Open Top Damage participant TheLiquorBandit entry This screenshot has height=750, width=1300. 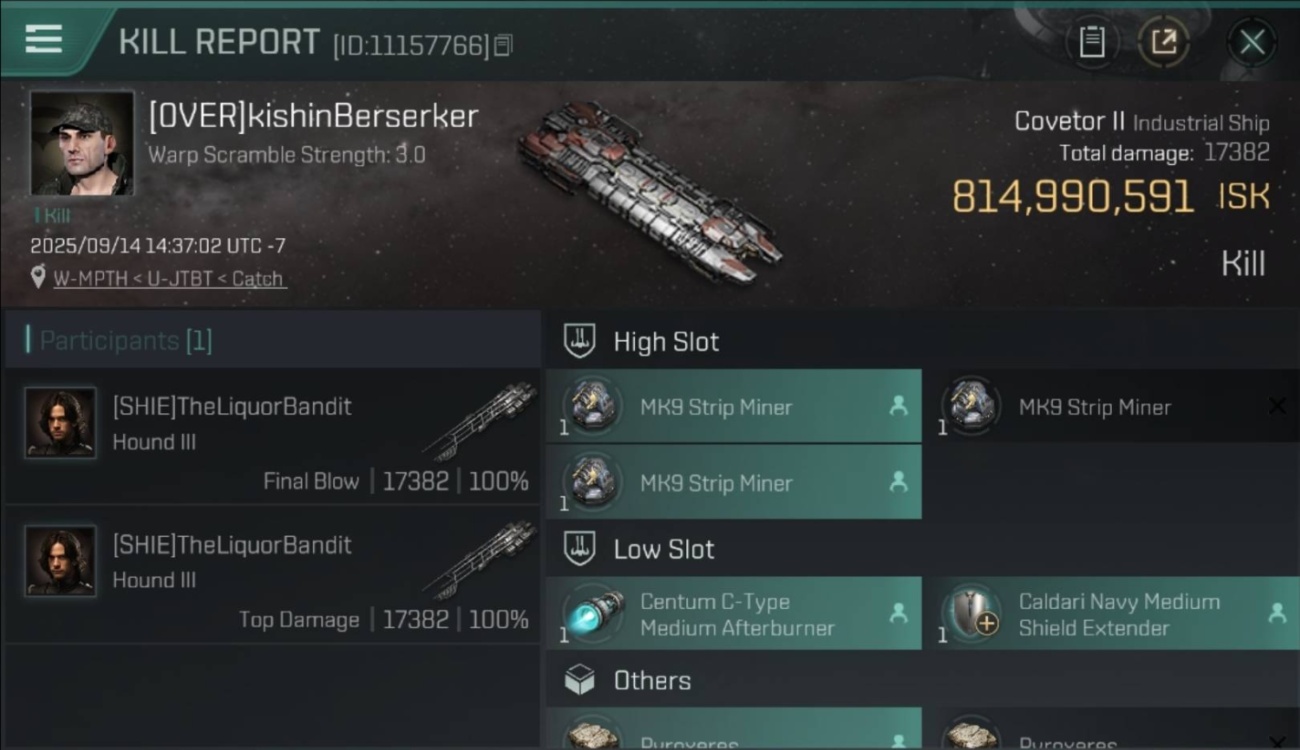point(272,575)
